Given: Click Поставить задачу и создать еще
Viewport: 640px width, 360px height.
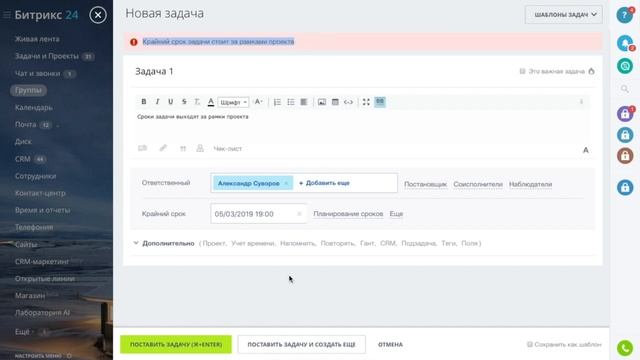Looking at the screenshot, I should tap(302, 344).
